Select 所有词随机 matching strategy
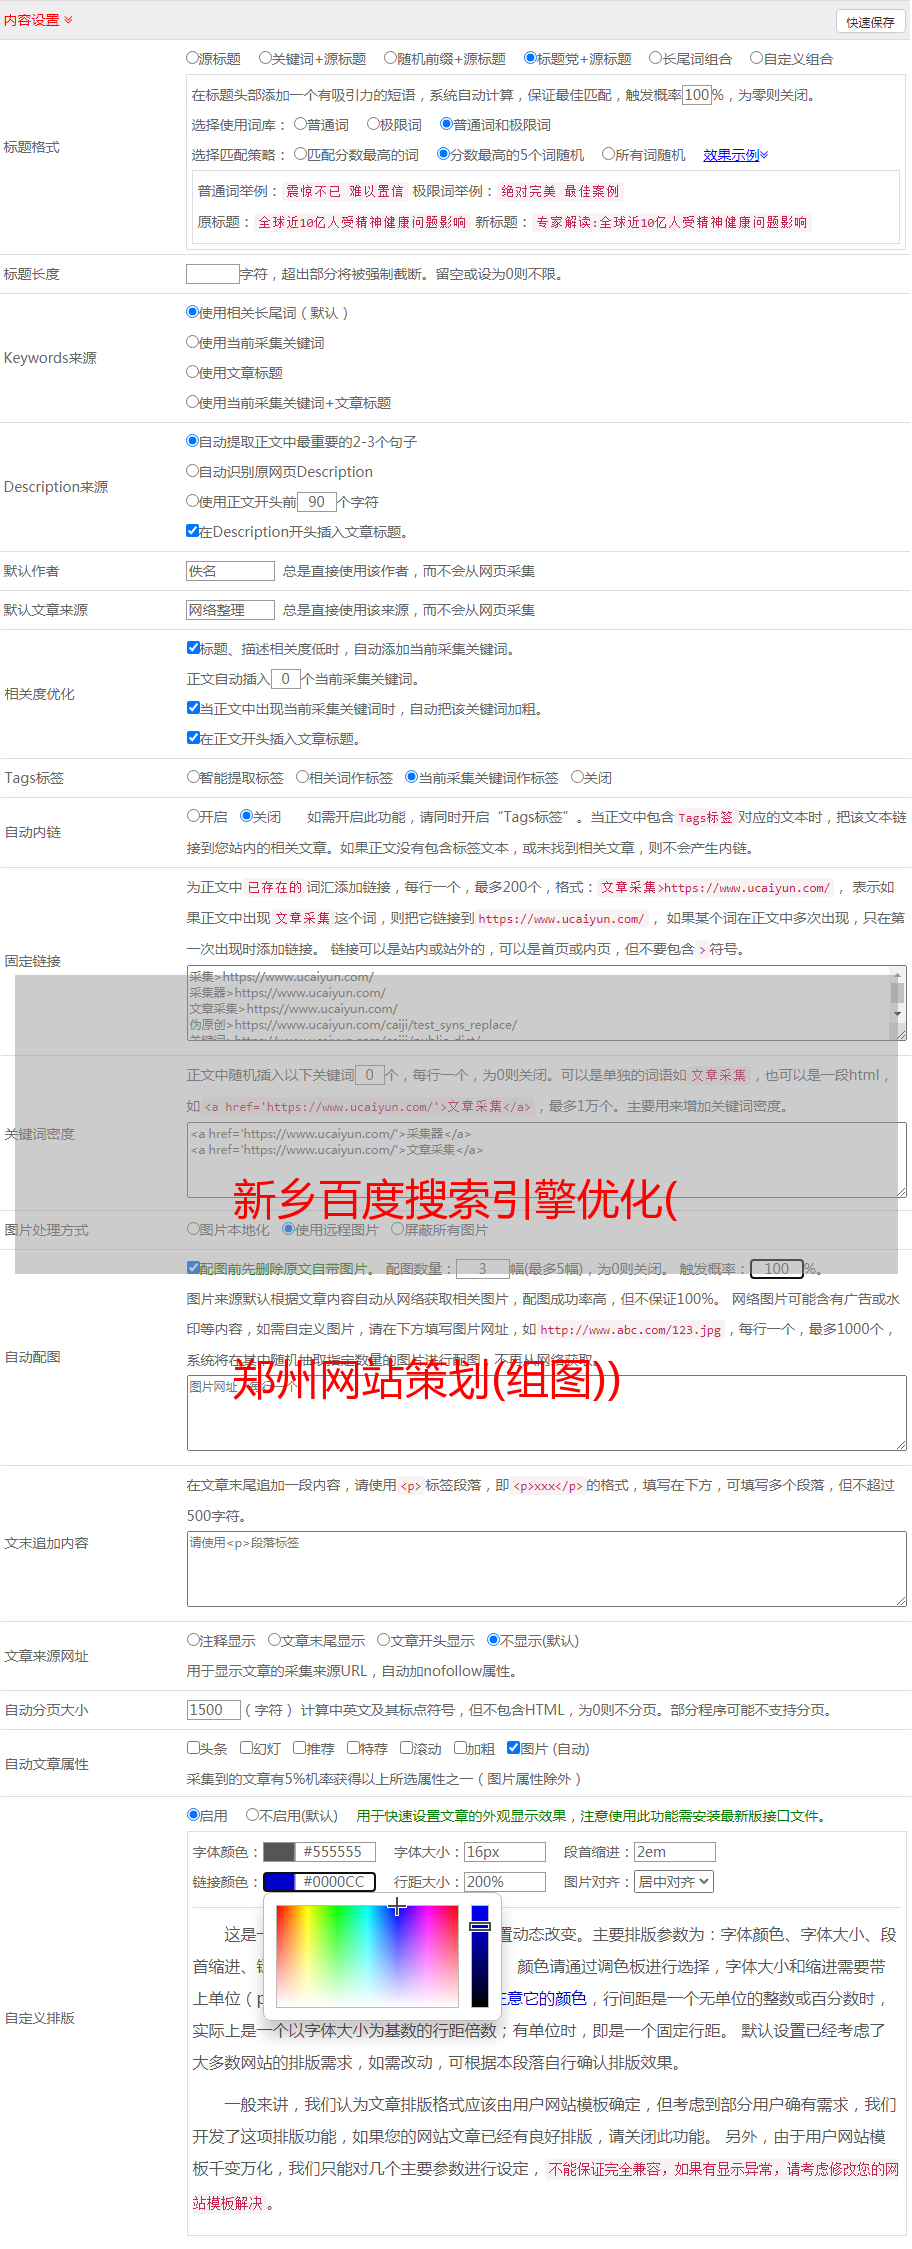This screenshot has width=912, height=2249. click(x=608, y=154)
